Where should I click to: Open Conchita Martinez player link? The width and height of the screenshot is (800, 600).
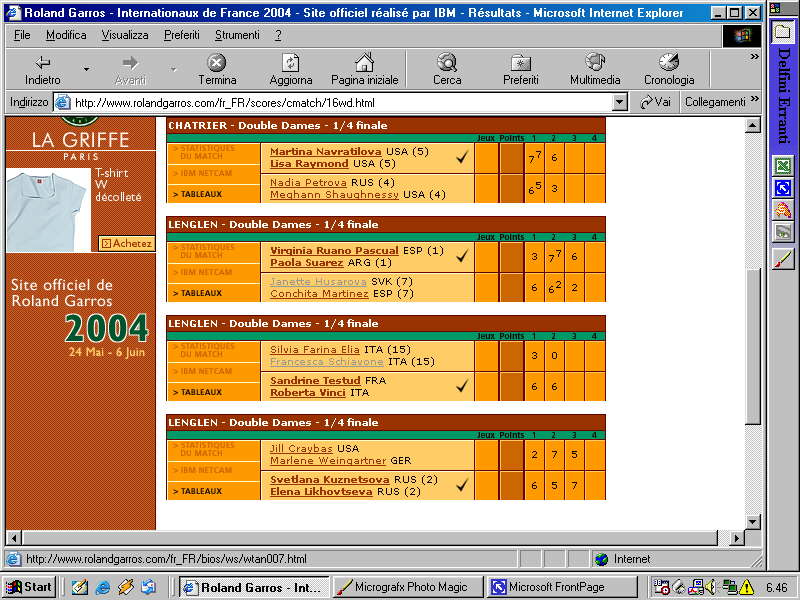(319, 294)
